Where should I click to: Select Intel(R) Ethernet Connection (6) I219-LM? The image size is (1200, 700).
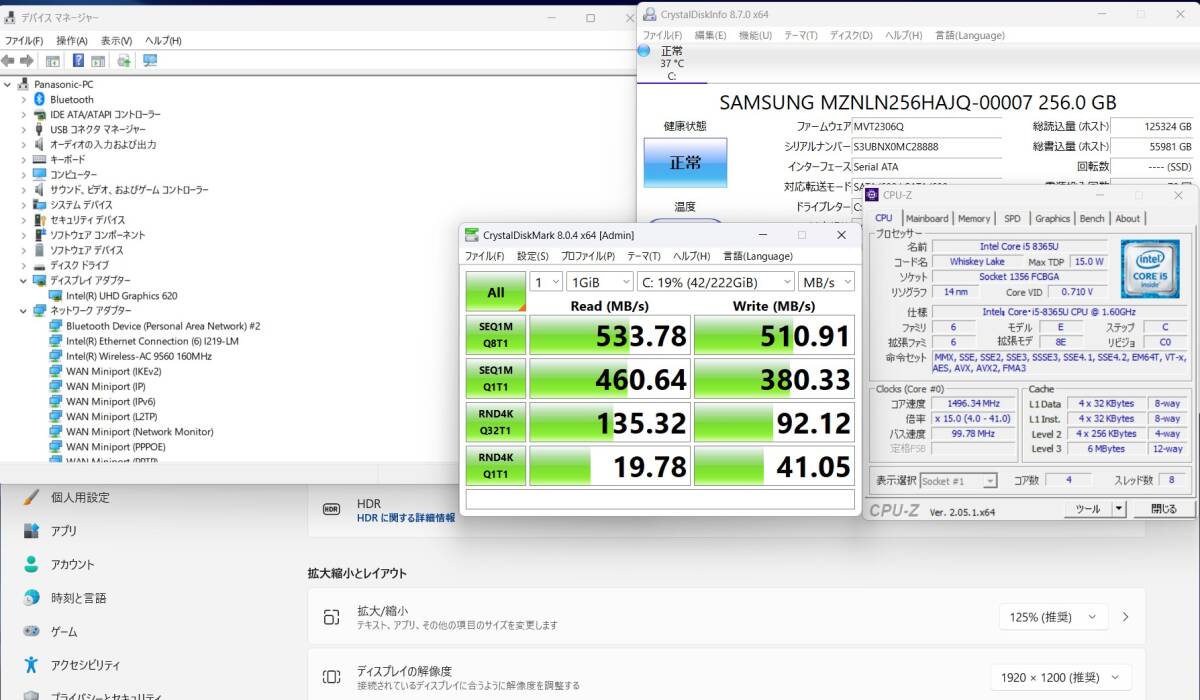pos(152,341)
